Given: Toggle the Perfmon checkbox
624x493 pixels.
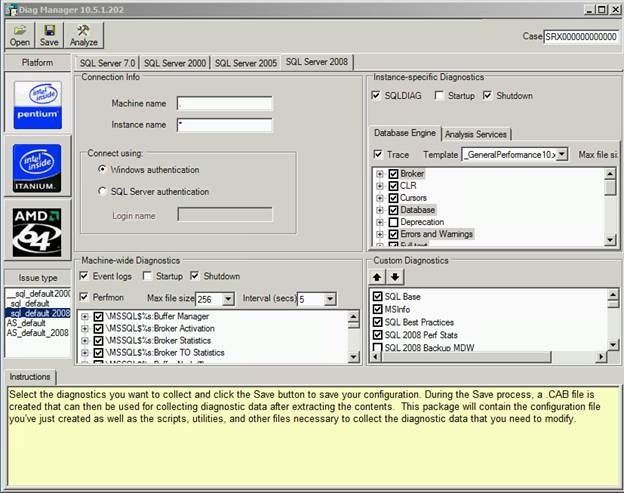Looking at the screenshot, I should [84, 297].
